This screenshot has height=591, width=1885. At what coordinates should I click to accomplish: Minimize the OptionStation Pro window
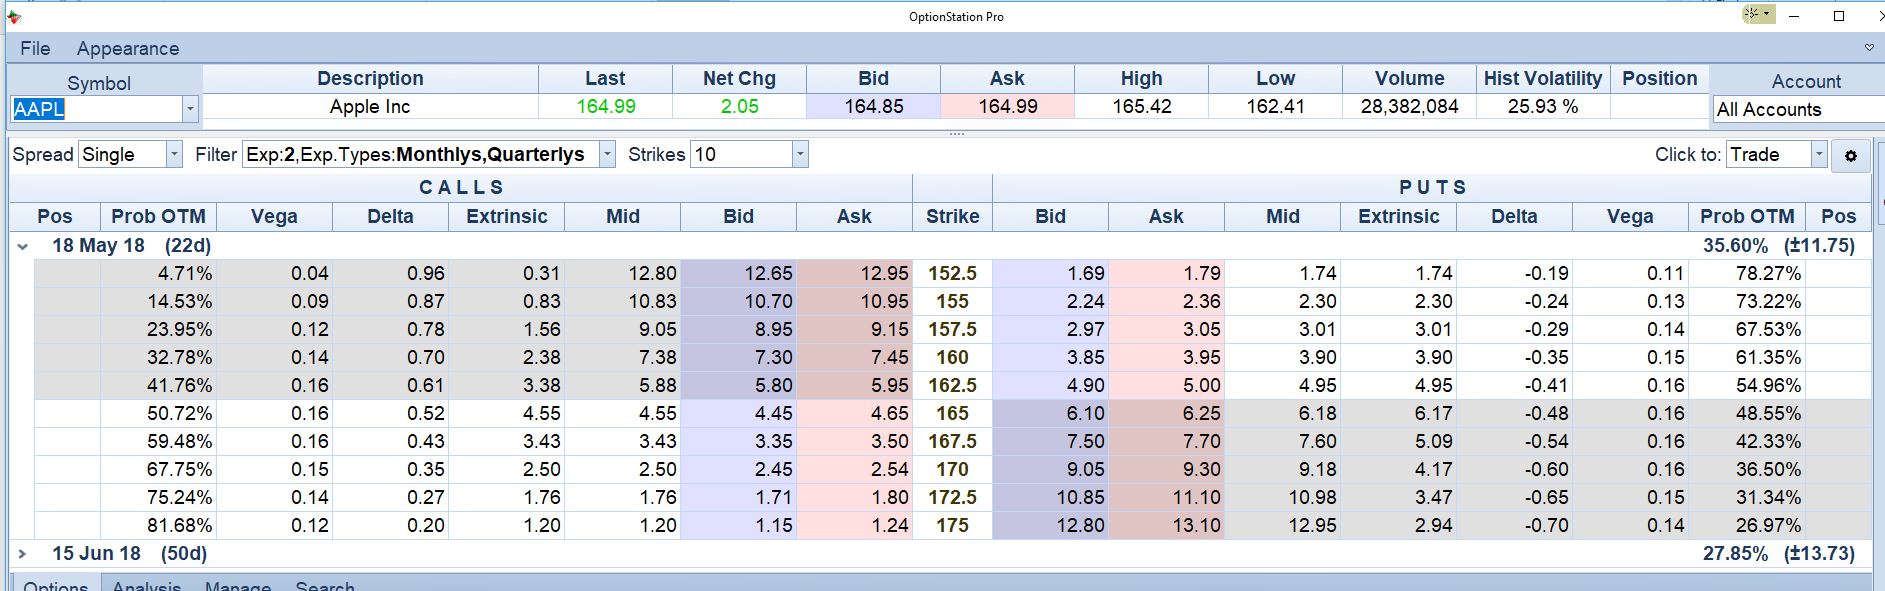pyautogui.click(x=1794, y=16)
